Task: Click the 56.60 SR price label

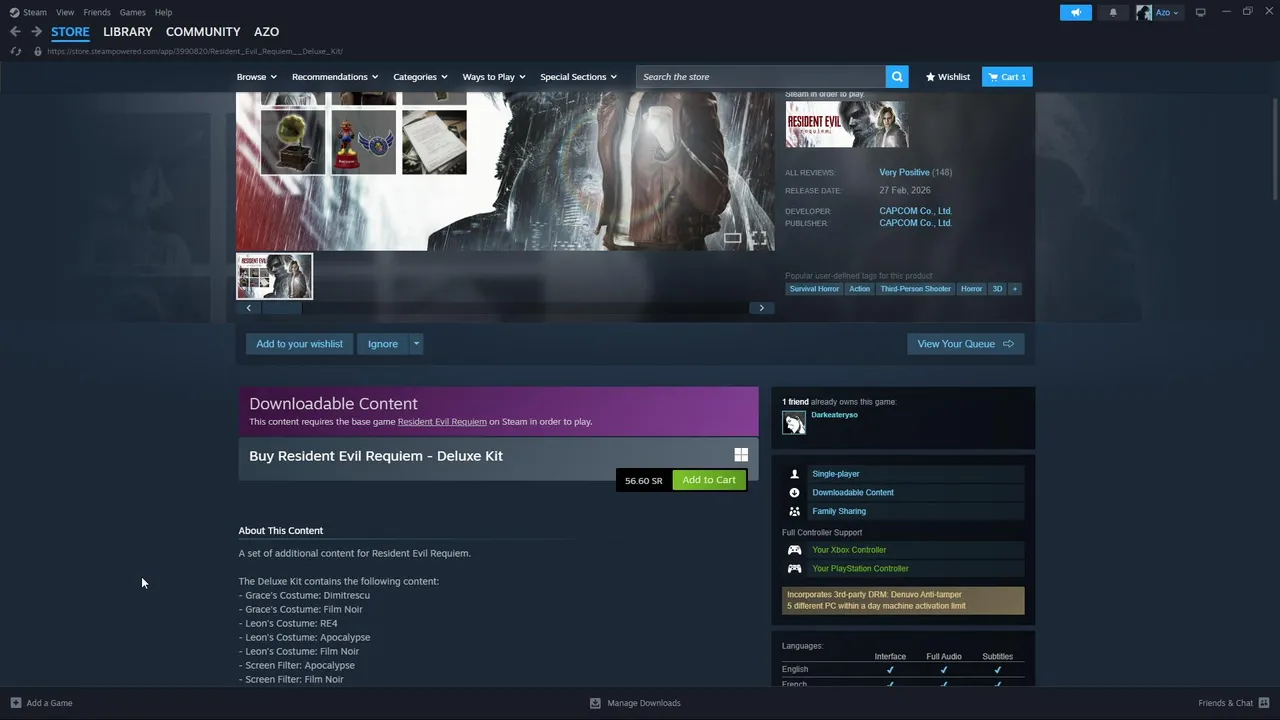Action: (644, 481)
